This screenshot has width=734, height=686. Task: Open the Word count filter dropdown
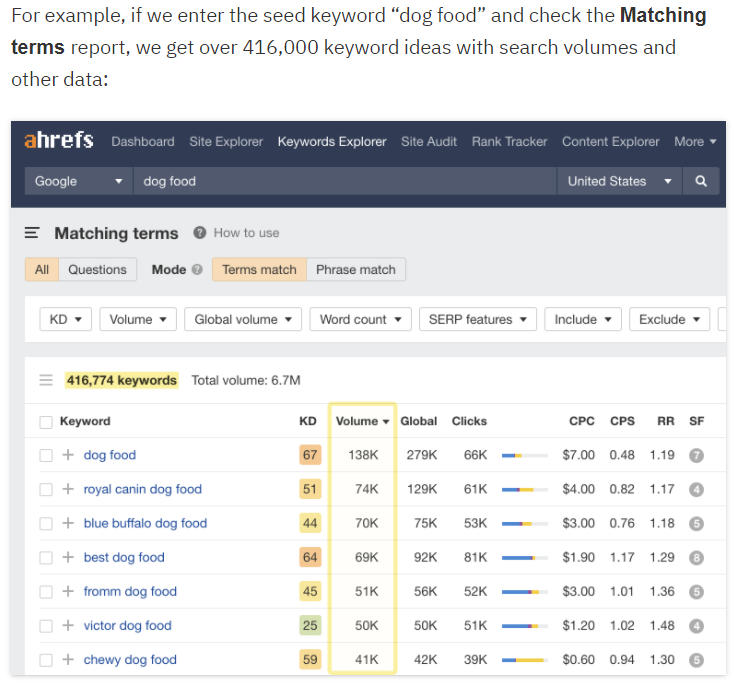[360, 319]
